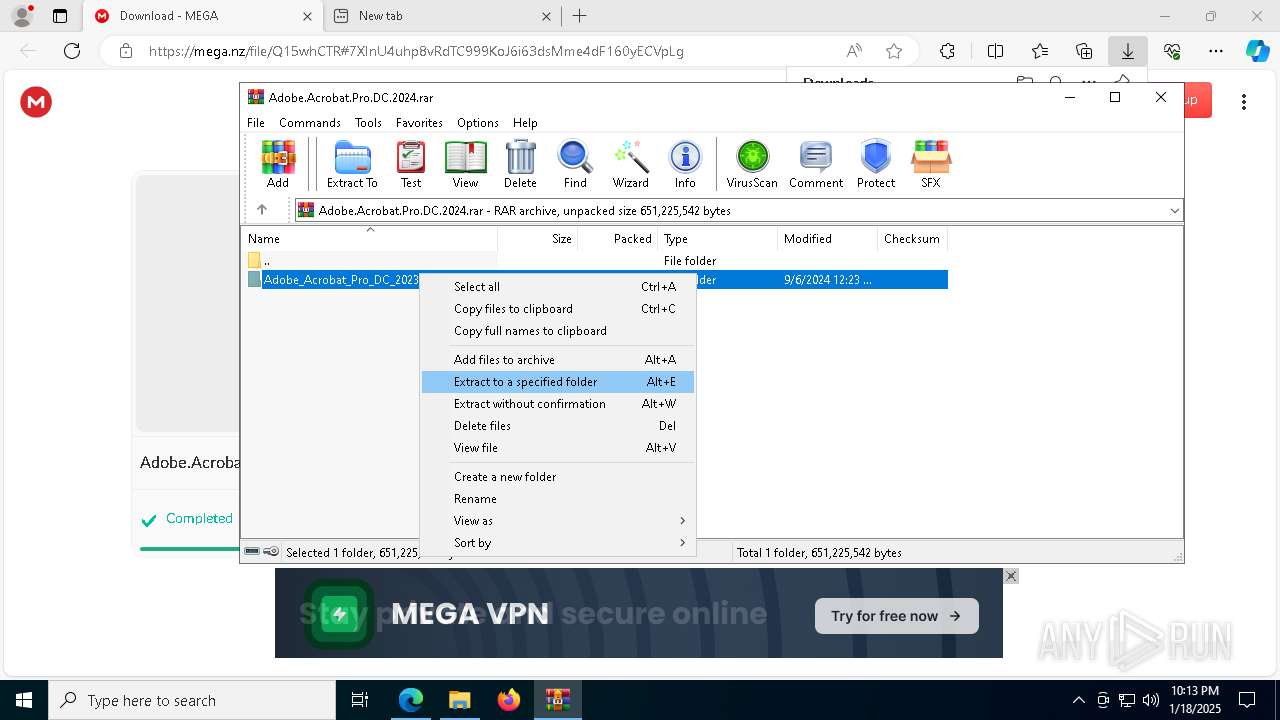Choose Delete files in context menu
The width and height of the screenshot is (1280, 720).
(x=557, y=426)
